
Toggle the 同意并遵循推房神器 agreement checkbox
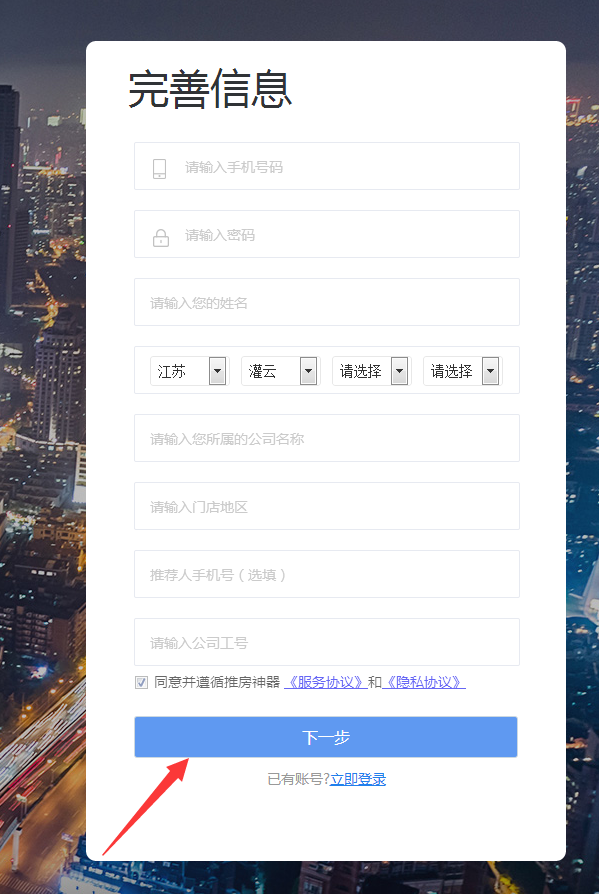pyautogui.click(x=141, y=682)
